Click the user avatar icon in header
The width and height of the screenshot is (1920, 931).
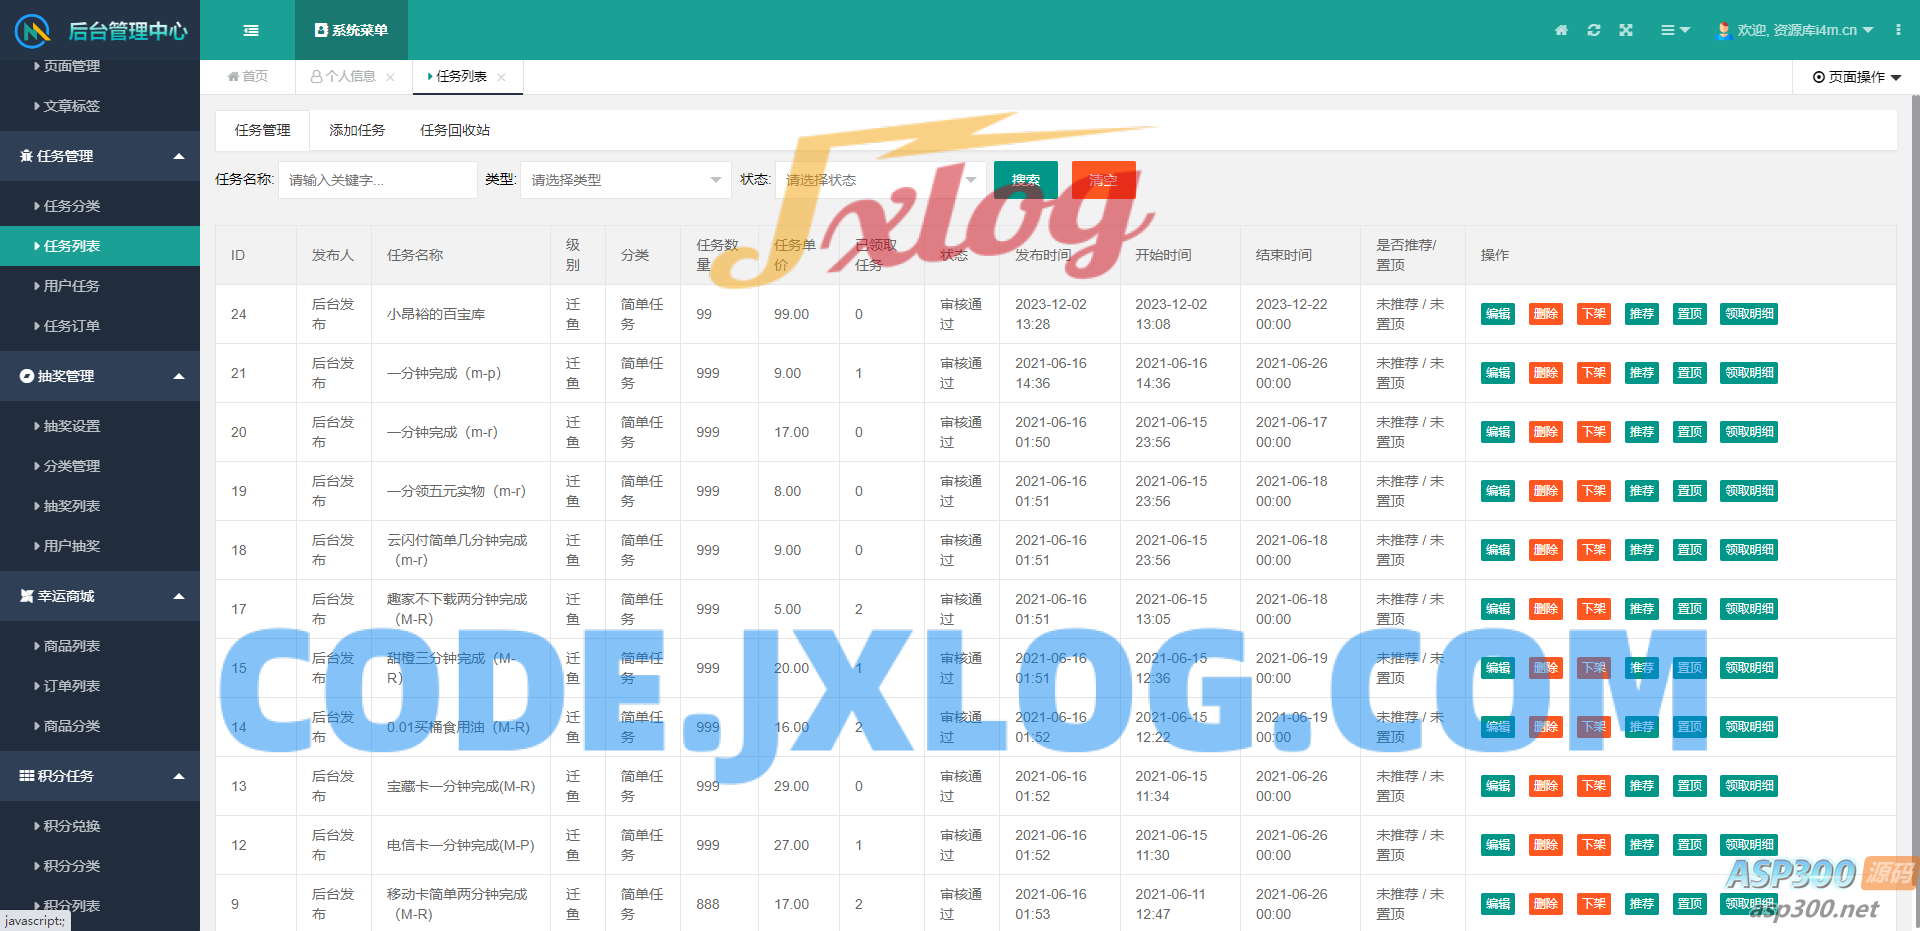click(1723, 30)
